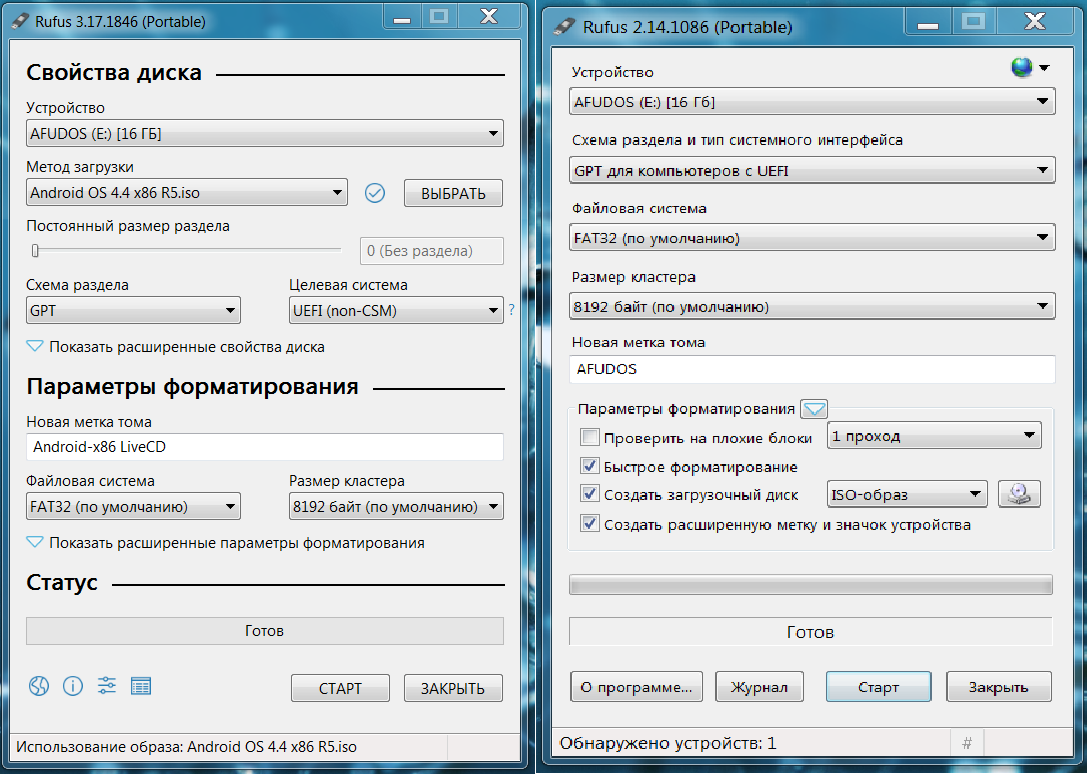
Task: Open Размер кластера dropdown in Rufus 3.17
Action: [396, 506]
